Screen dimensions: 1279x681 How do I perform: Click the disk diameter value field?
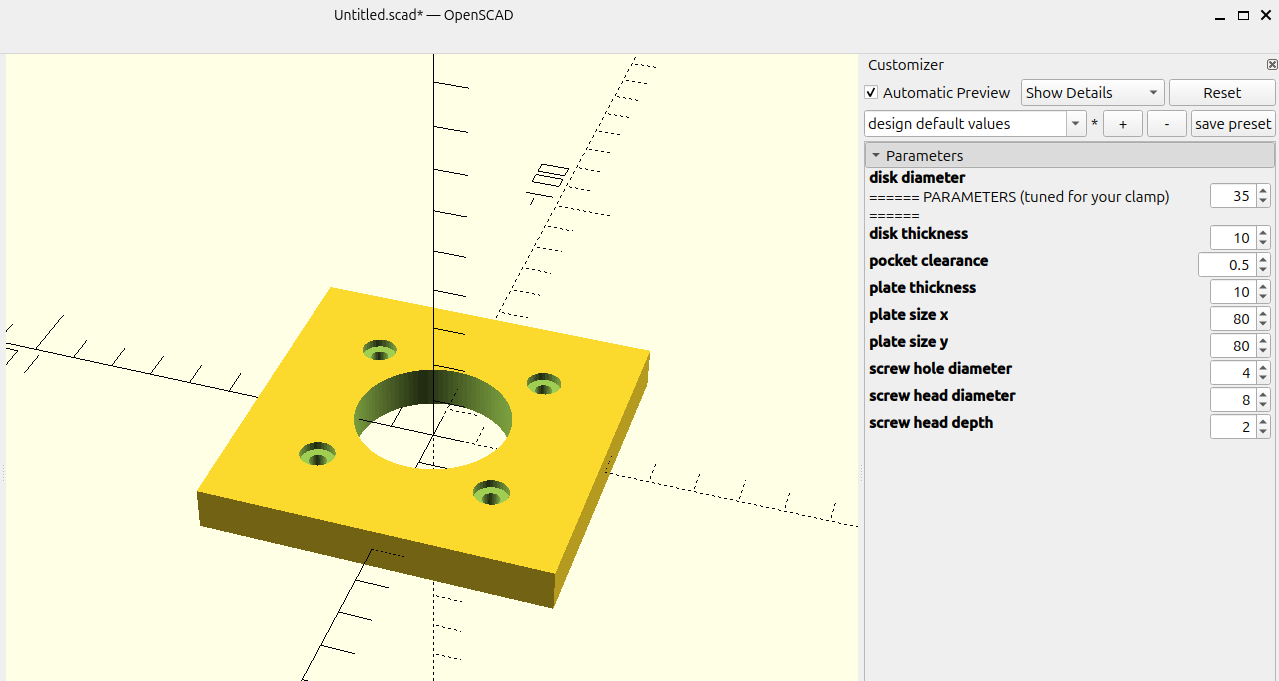pyautogui.click(x=1233, y=196)
